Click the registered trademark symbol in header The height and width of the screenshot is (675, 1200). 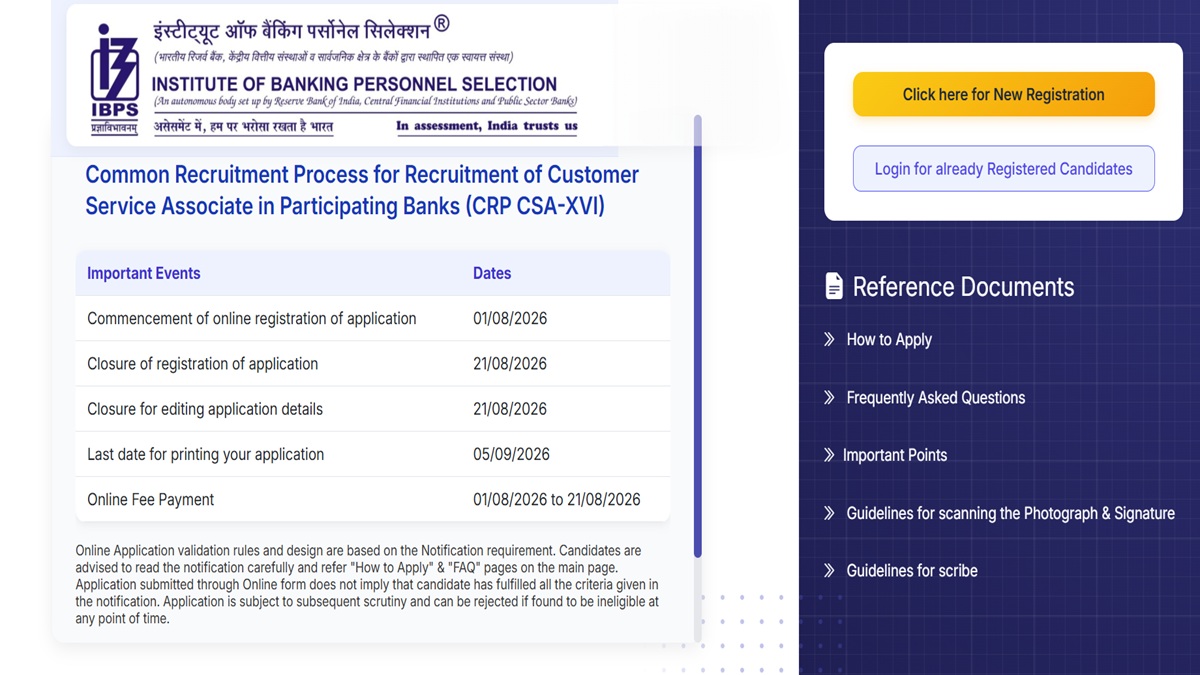[442, 23]
